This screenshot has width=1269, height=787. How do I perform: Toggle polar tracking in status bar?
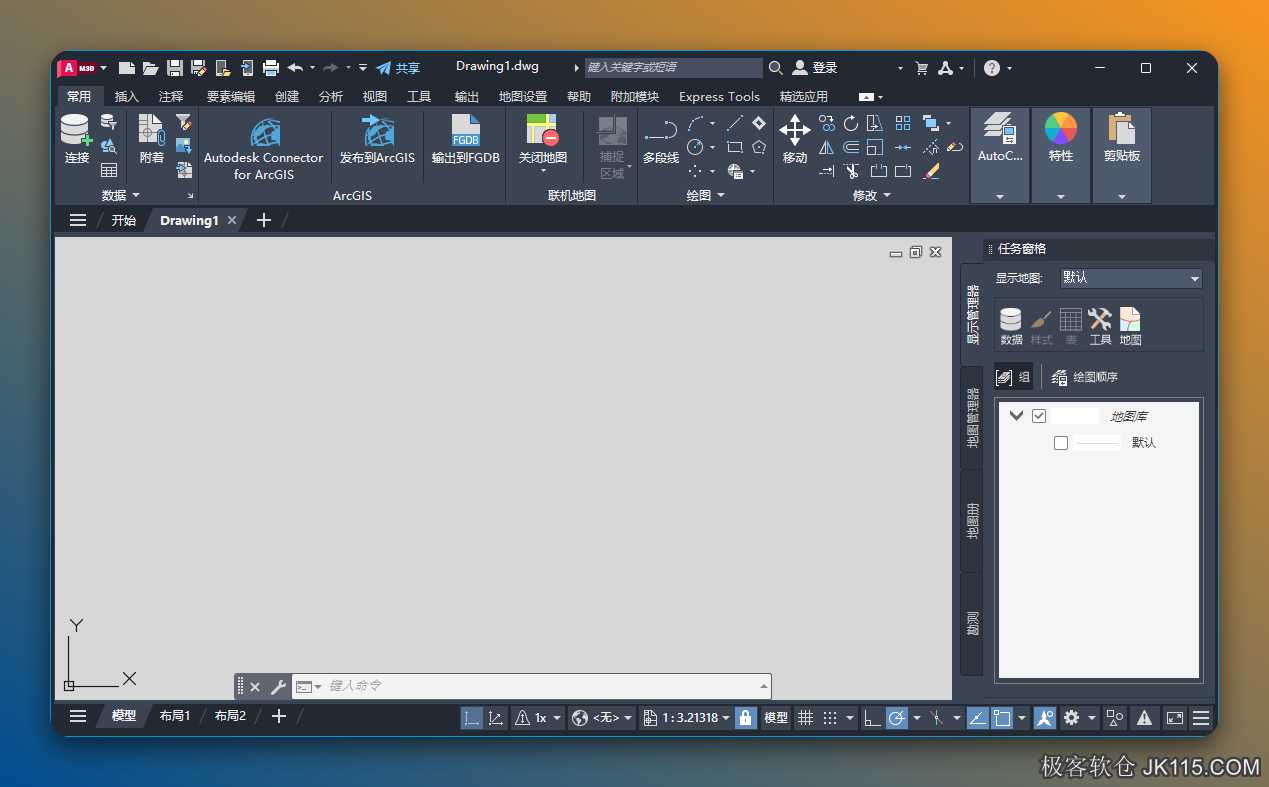(897, 718)
